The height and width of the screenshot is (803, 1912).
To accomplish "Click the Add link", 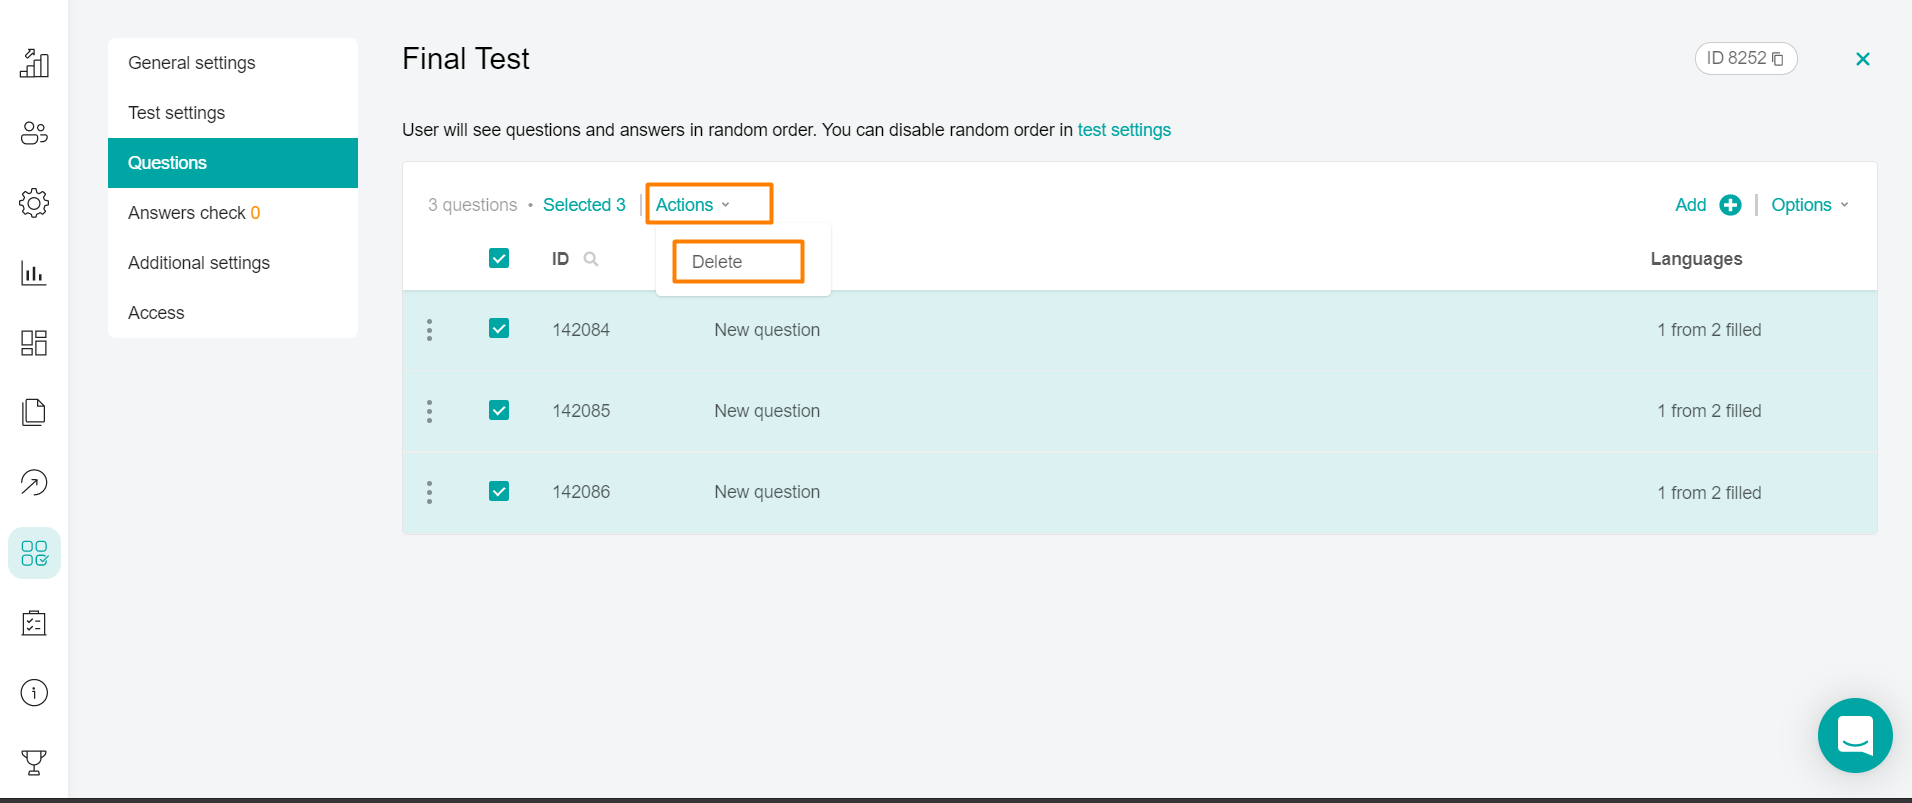I will click(x=1690, y=205).
